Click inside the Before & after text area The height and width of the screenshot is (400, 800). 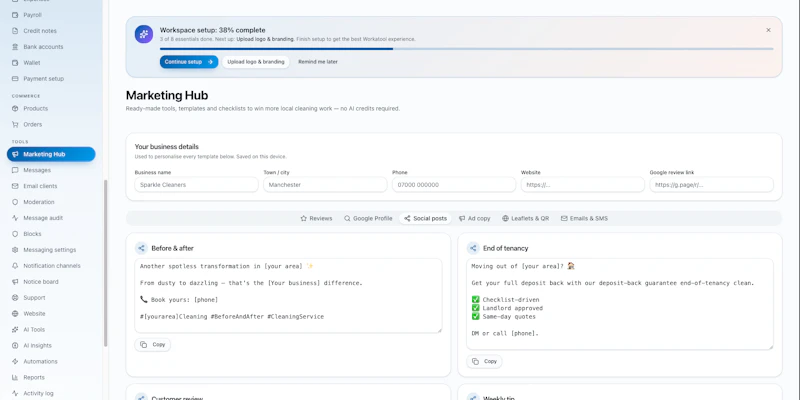coord(288,296)
